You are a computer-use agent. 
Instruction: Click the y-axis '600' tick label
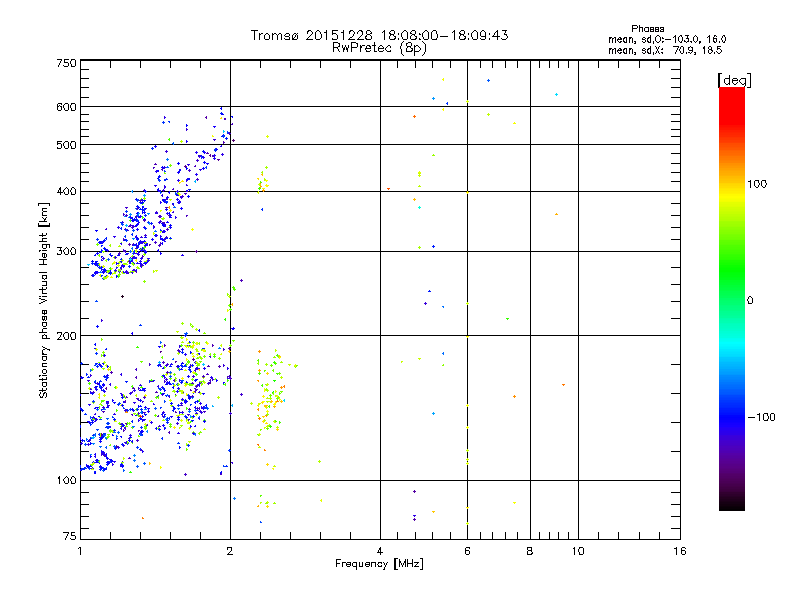[66, 107]
